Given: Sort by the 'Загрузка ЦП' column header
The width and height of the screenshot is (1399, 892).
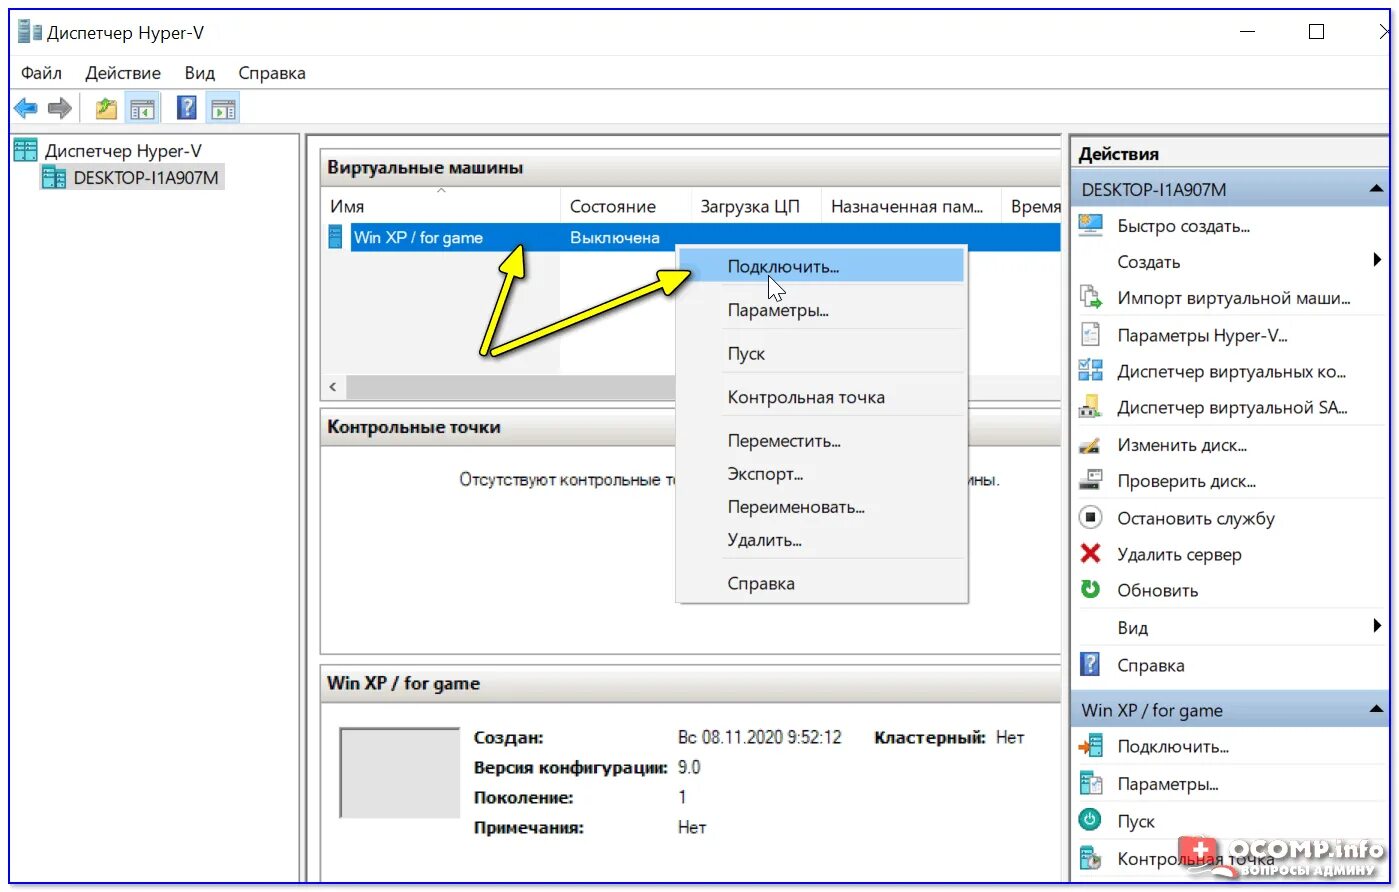Looking at the screenshot, I should (x=755, y=206).
